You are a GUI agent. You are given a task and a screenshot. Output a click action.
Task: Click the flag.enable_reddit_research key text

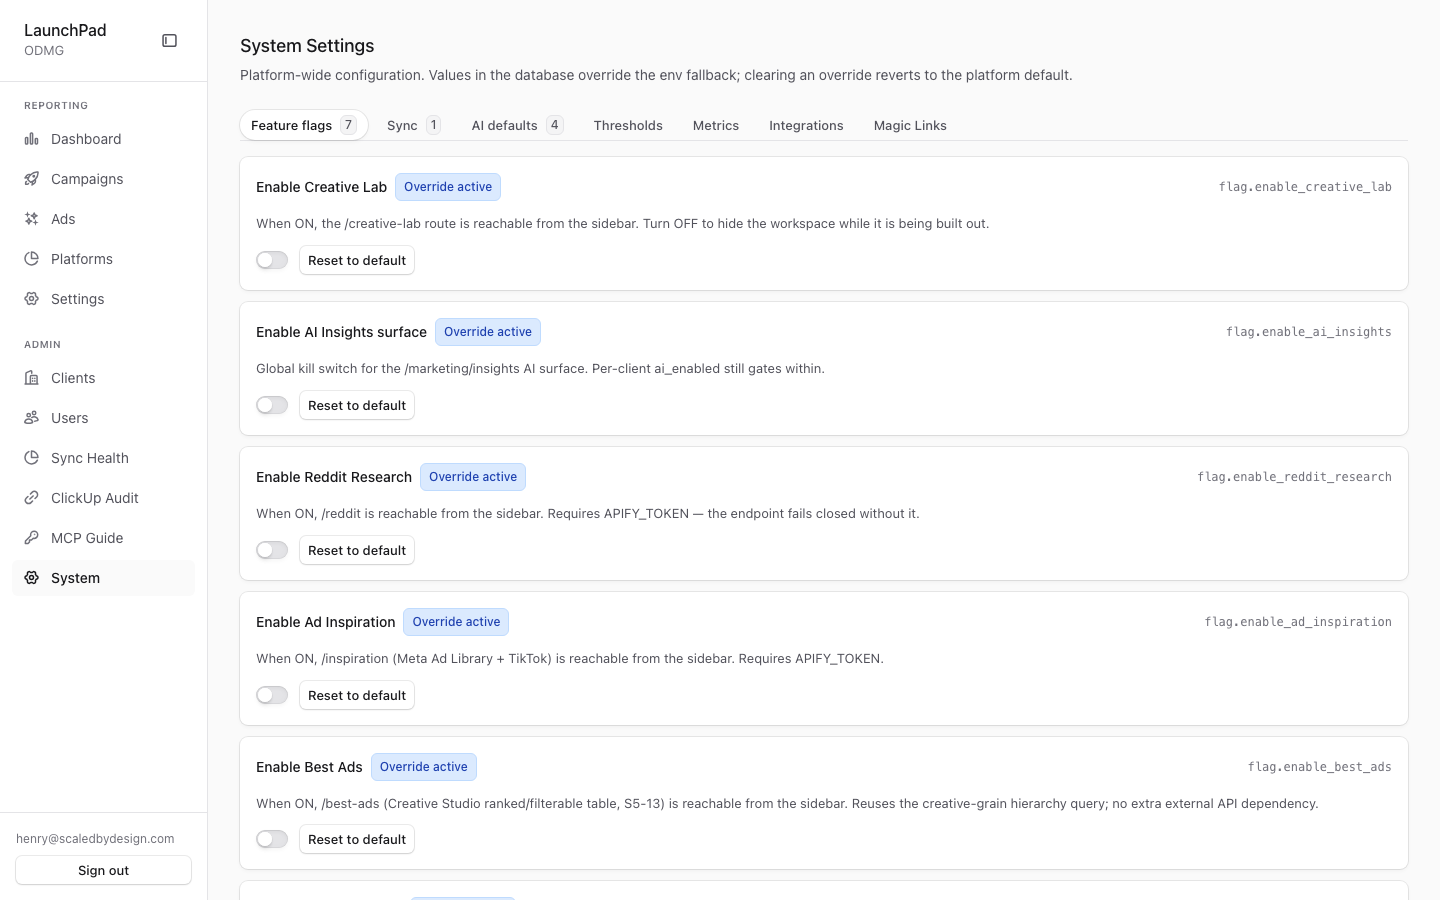1294,477
